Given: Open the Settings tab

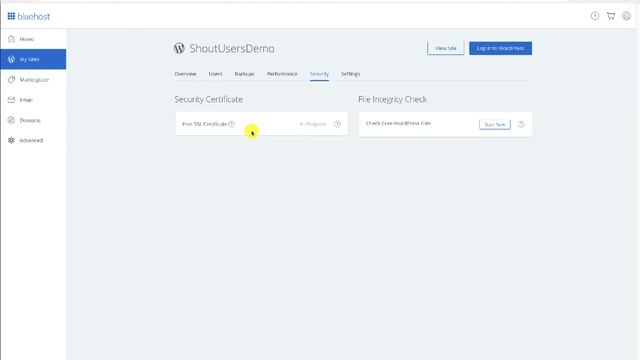Looking at the screenshot, I should point(351,74).
